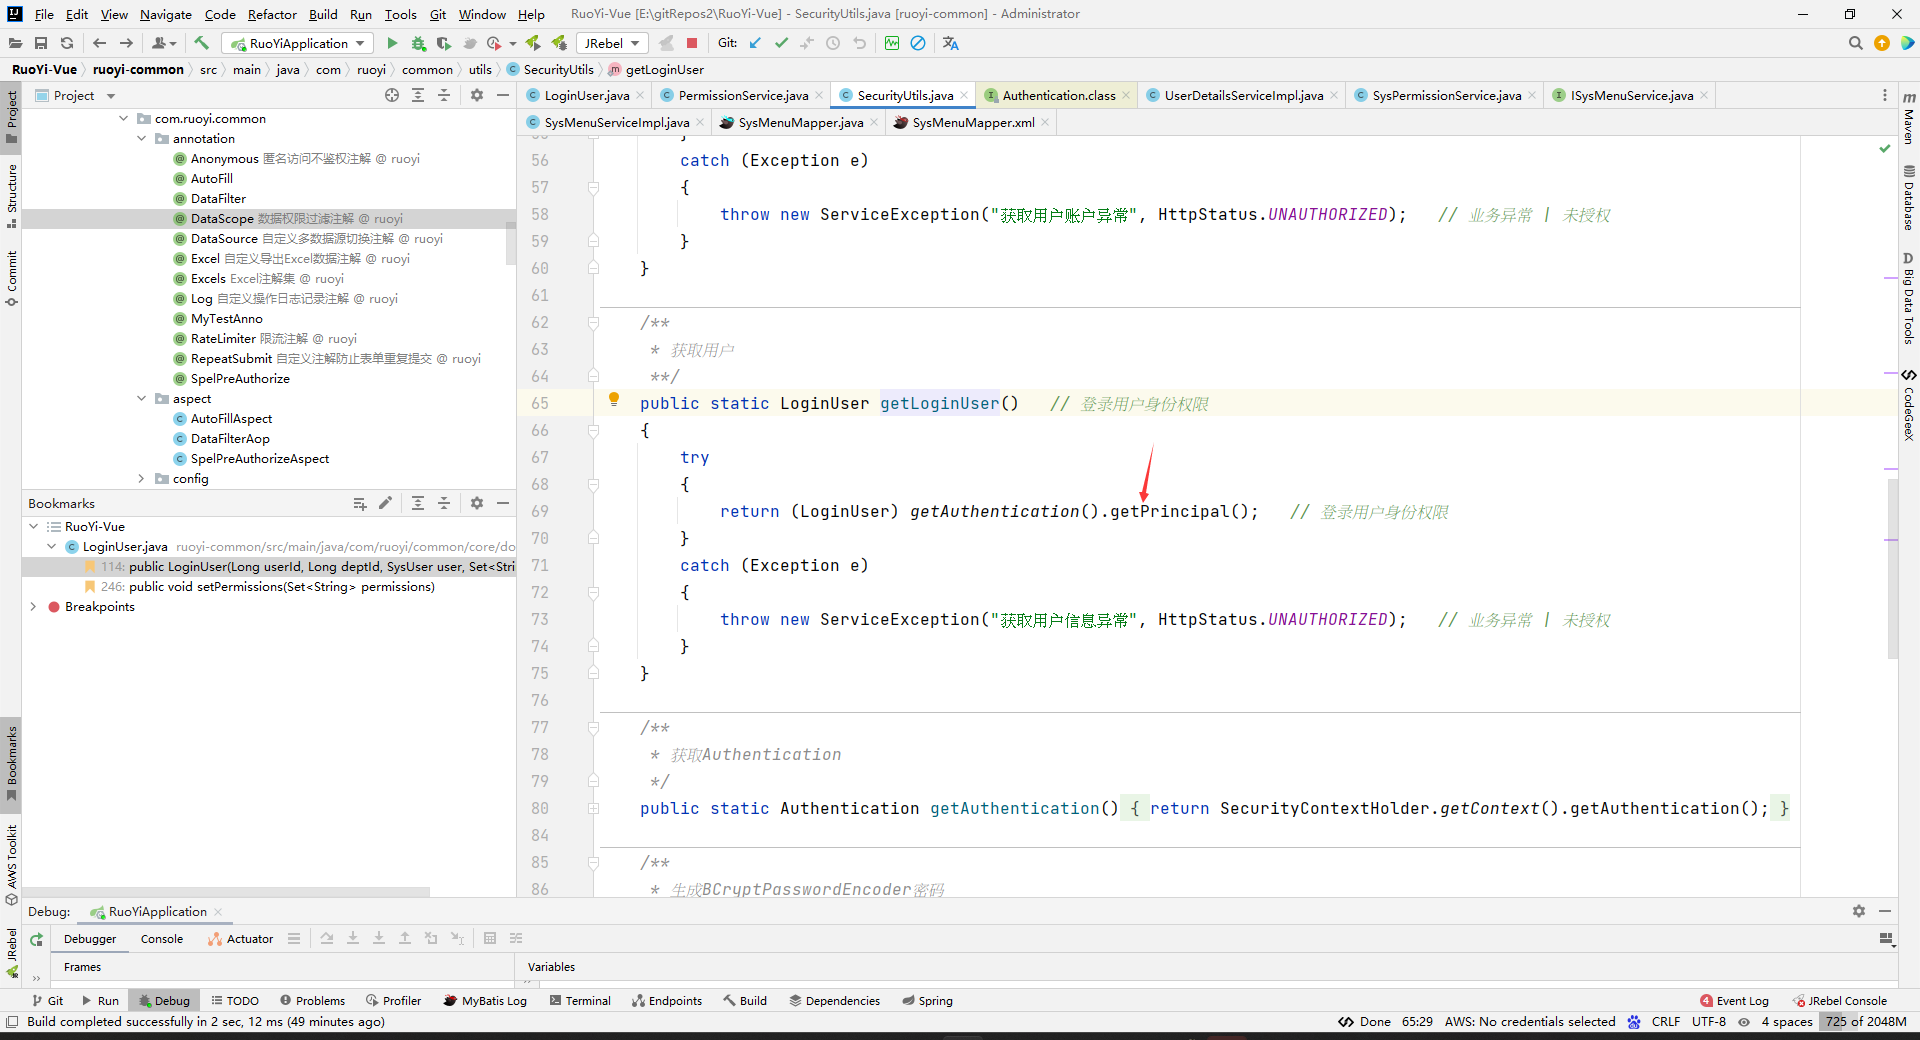The image size is (1920, 1040).
Task: Expand all in Project panel
Action: tap(418, 95)
